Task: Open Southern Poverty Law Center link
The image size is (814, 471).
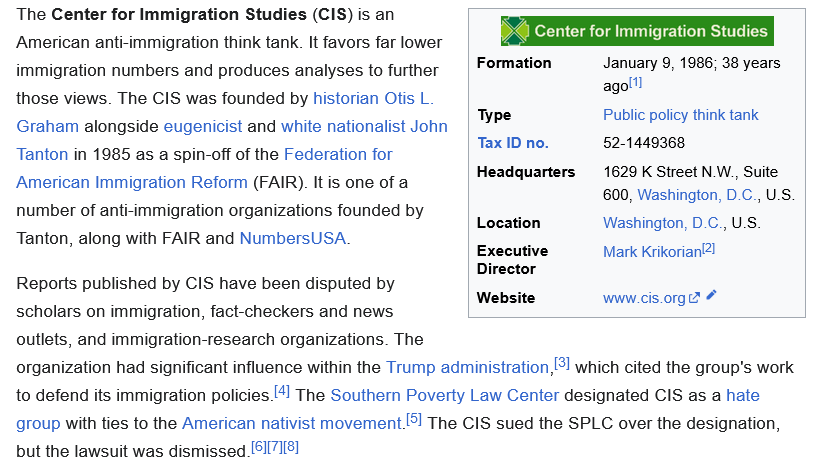Action: 444,395
